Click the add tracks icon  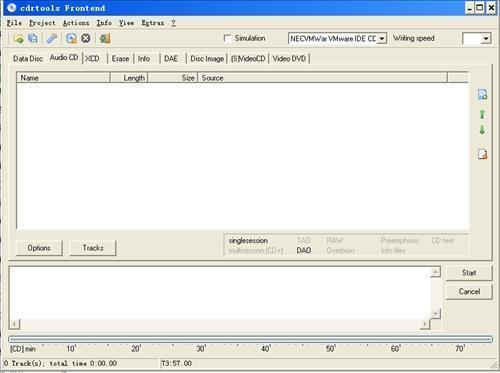tap(482, 94)
